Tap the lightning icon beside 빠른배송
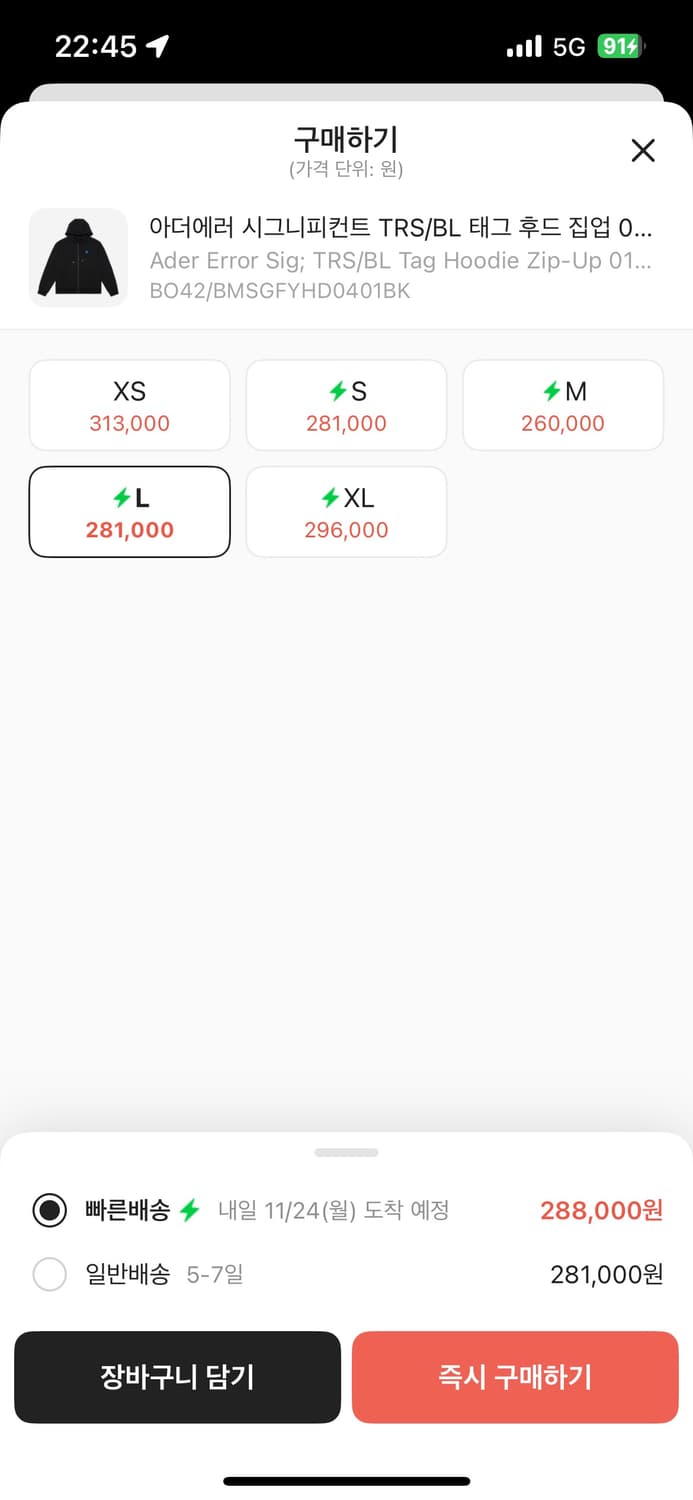The height and width of the screenshot is (1500, 693). (190, 1211)
